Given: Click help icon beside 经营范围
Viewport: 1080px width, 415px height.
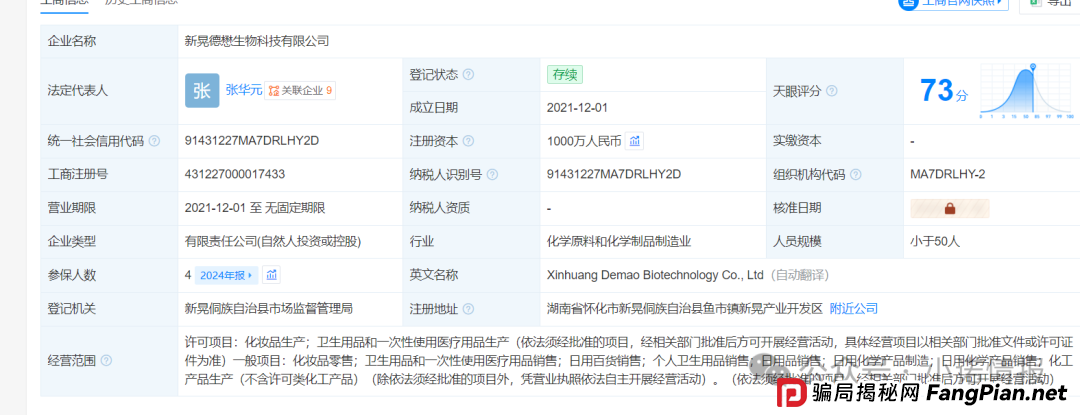Looking at the screenshot, I should (x=106, y=360).
